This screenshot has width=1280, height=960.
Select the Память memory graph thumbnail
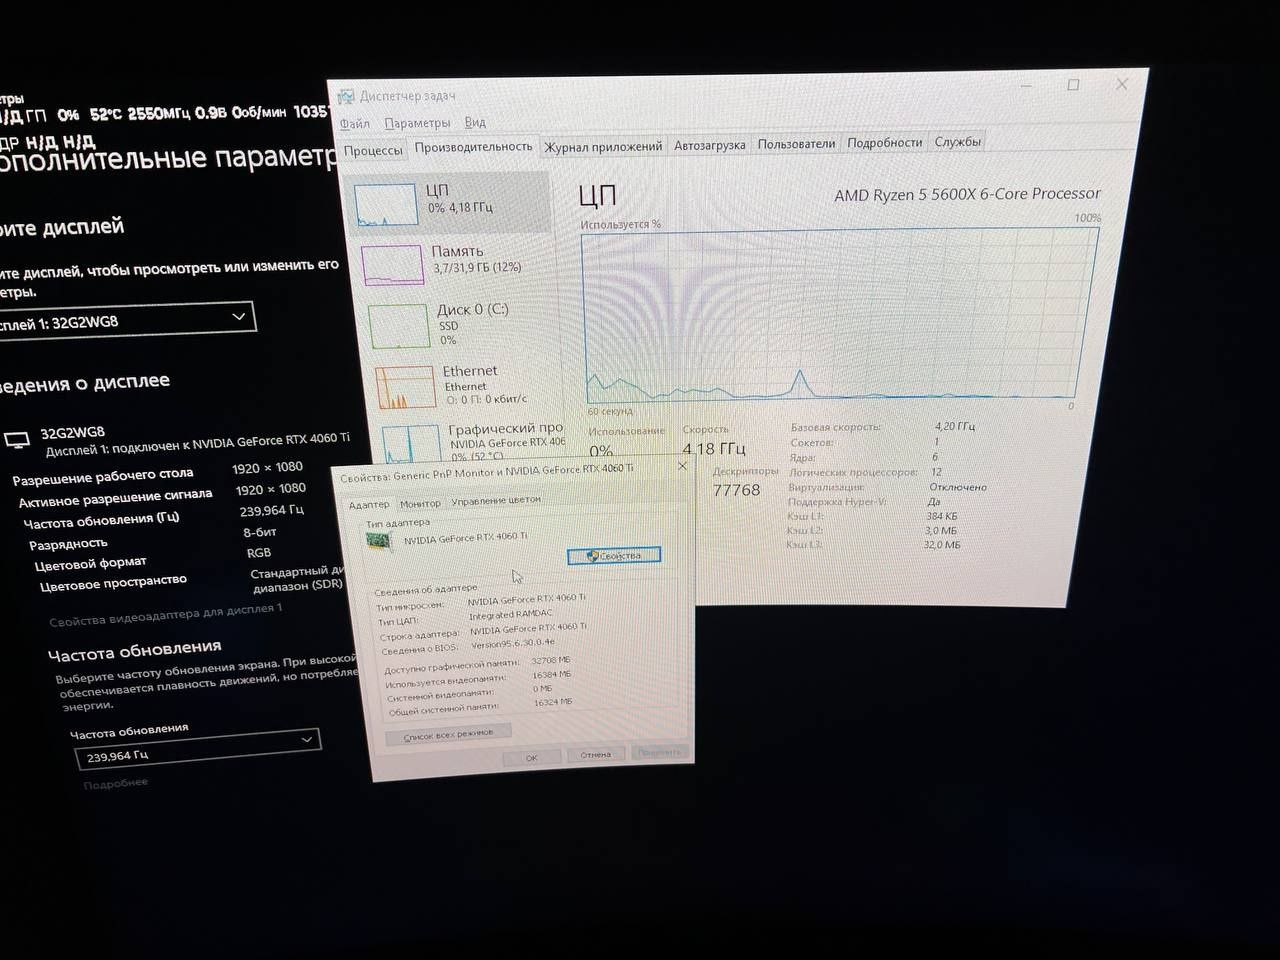click(392, 265)
